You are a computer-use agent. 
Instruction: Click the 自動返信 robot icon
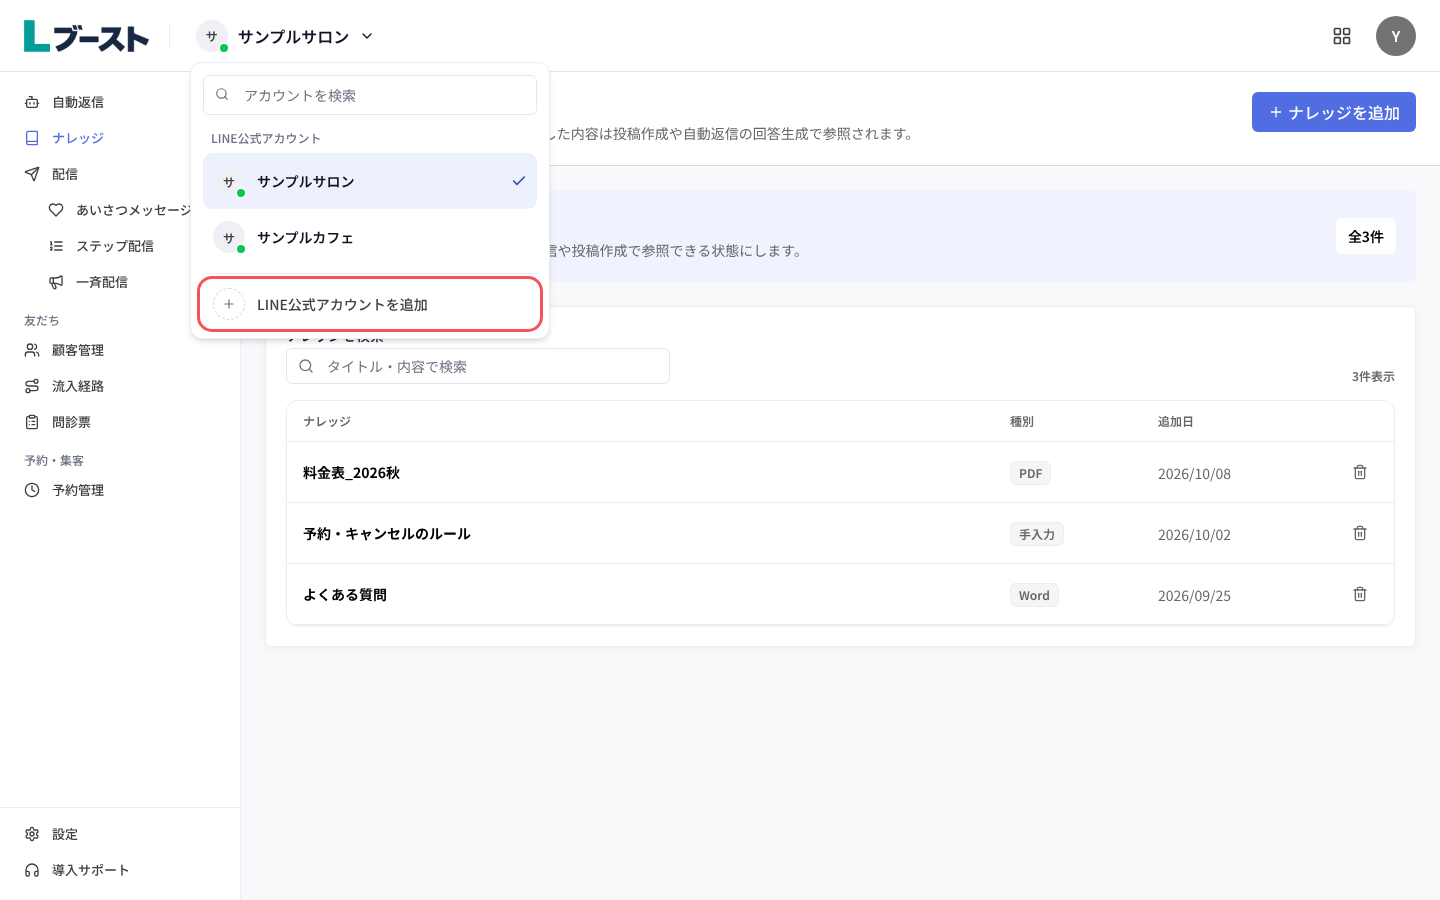[32, 102]
